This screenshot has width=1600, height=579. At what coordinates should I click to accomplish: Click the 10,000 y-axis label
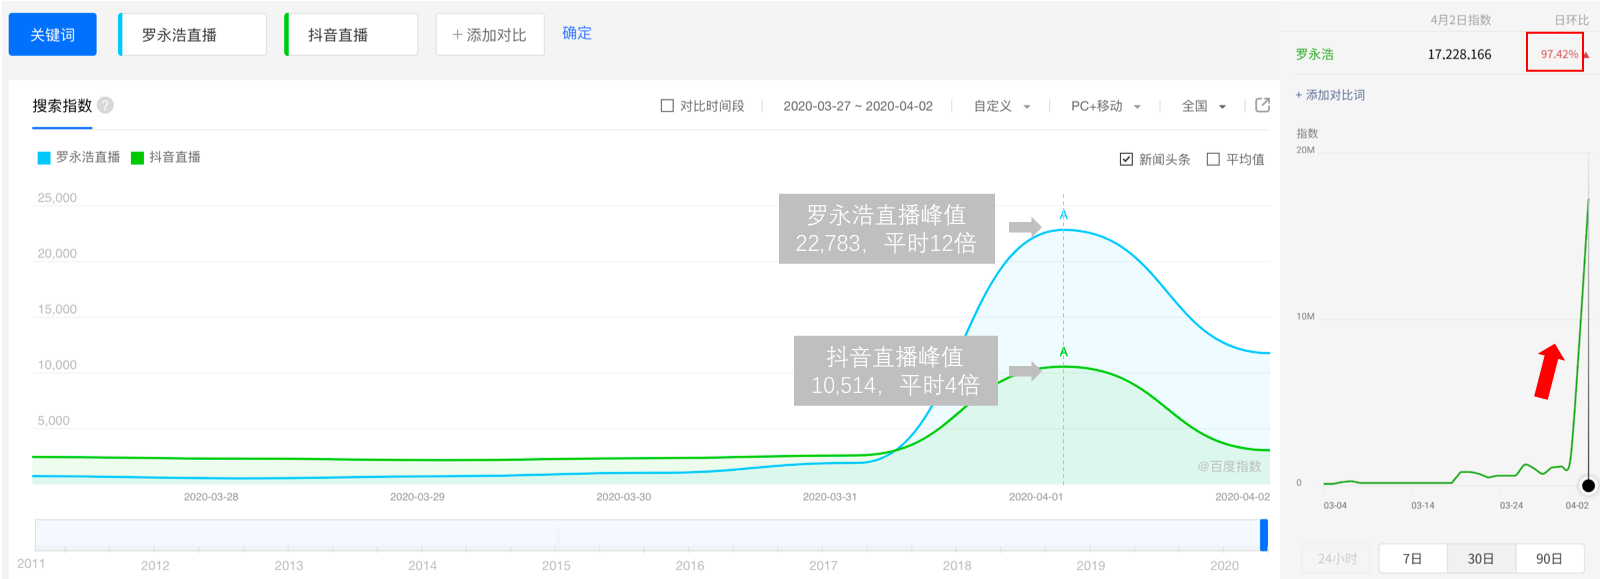tap(57, 365)
